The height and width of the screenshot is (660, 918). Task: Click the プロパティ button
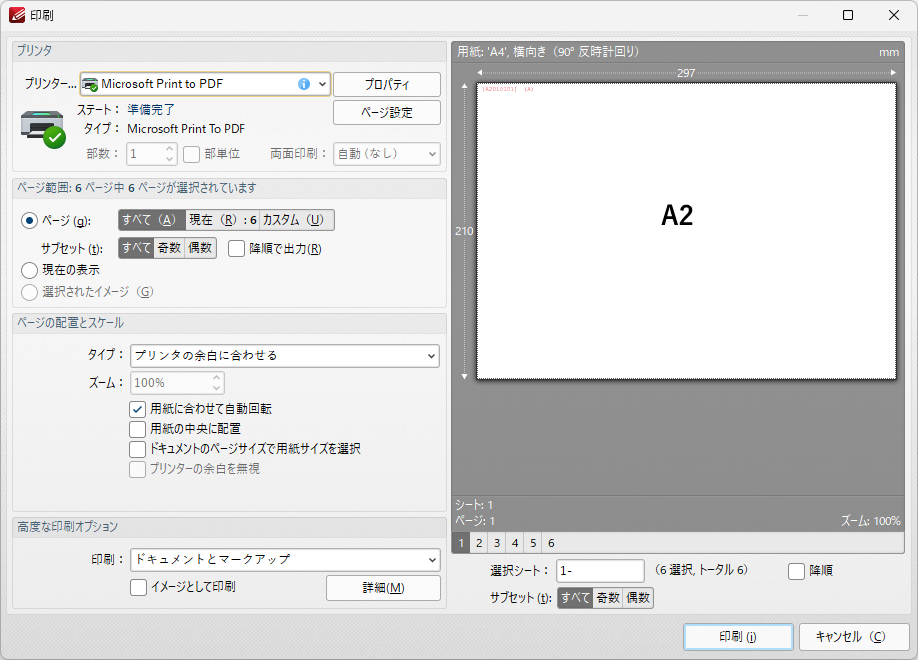coord(386,84)
